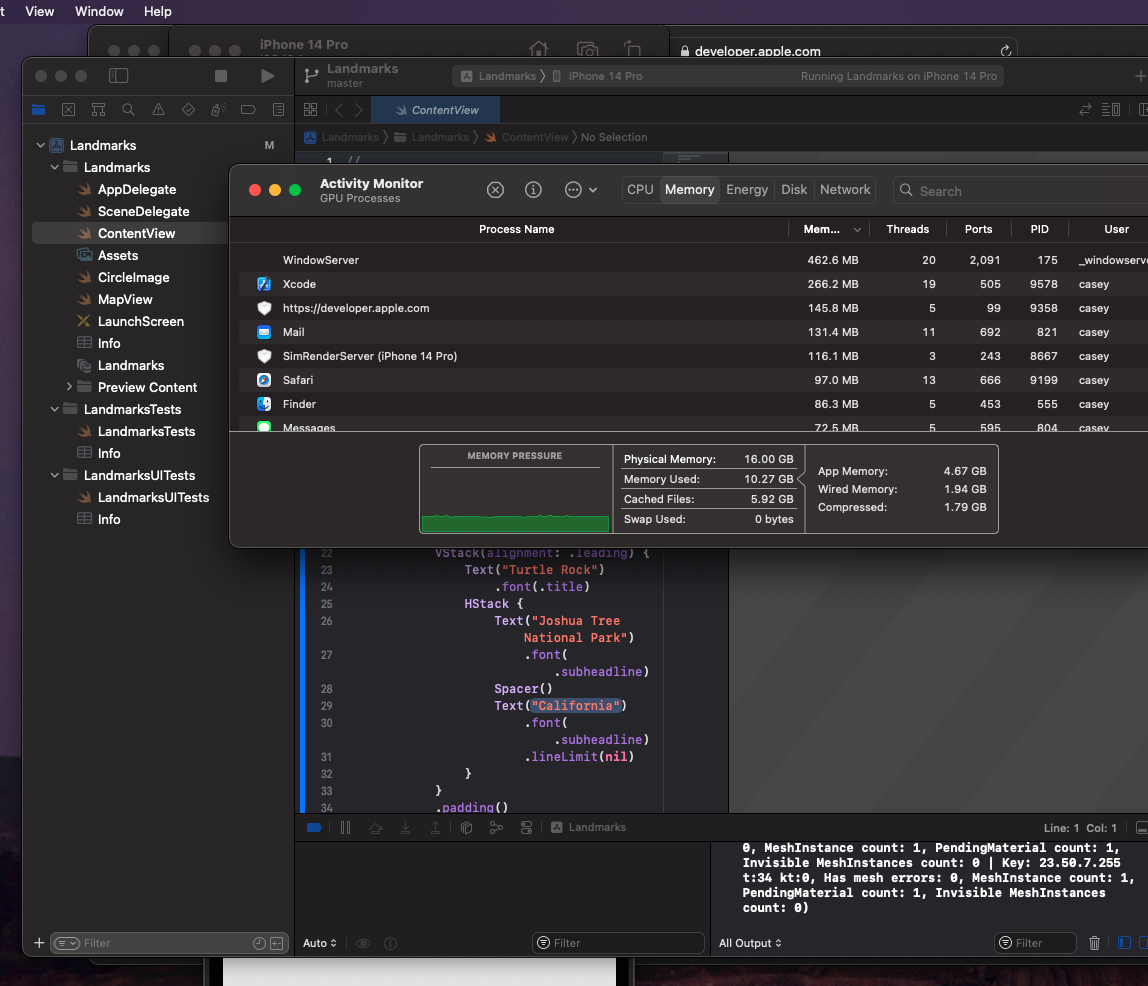Screen dimensions: 1148x986
Task: Switch to the Energy tab
Action: pyautogui.click(x=747, y=190)
